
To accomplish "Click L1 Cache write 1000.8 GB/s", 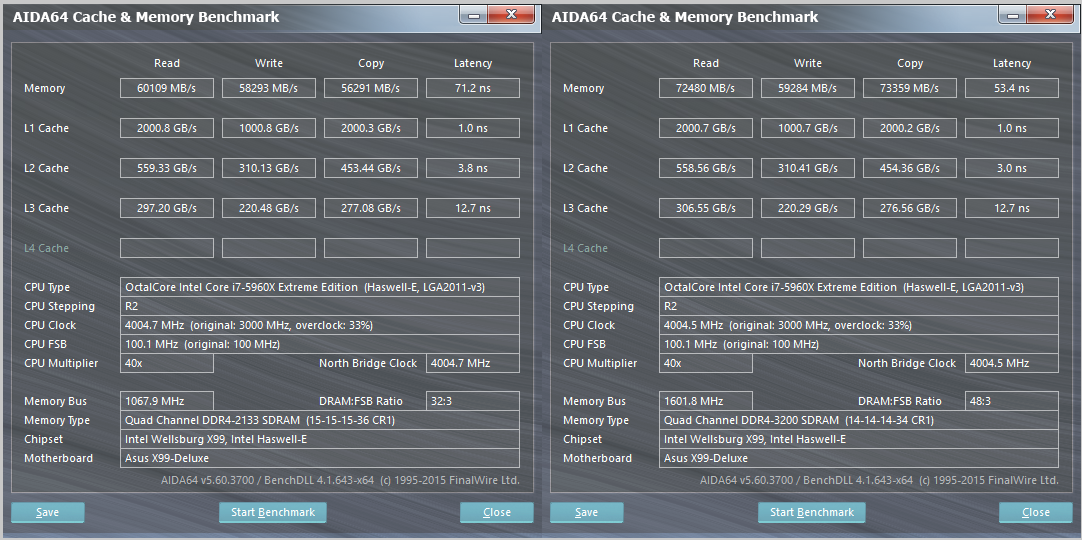I will pyautogui.click(x=269, y=128).
